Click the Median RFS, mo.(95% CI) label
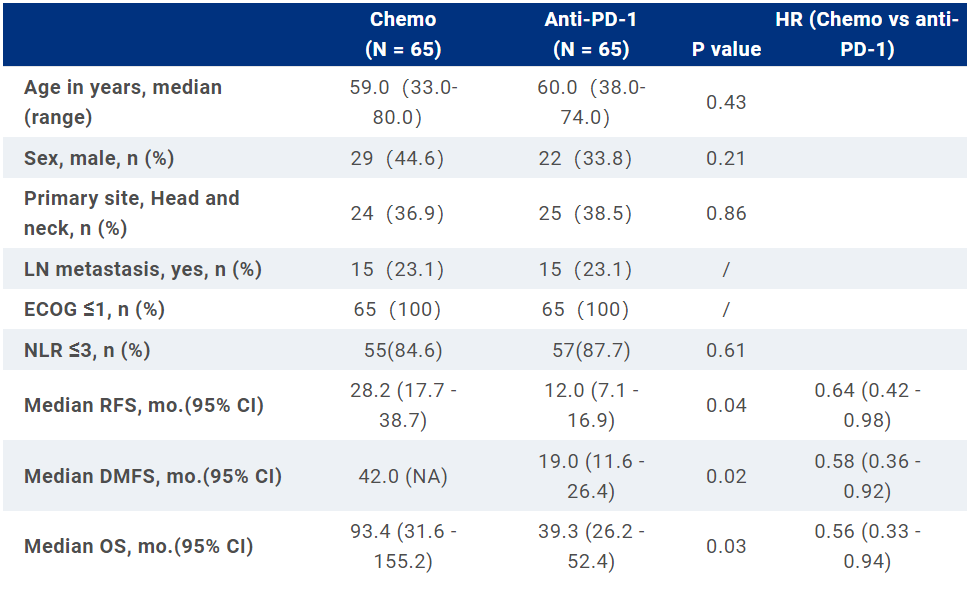972x589 pixels. pos(140,405)
